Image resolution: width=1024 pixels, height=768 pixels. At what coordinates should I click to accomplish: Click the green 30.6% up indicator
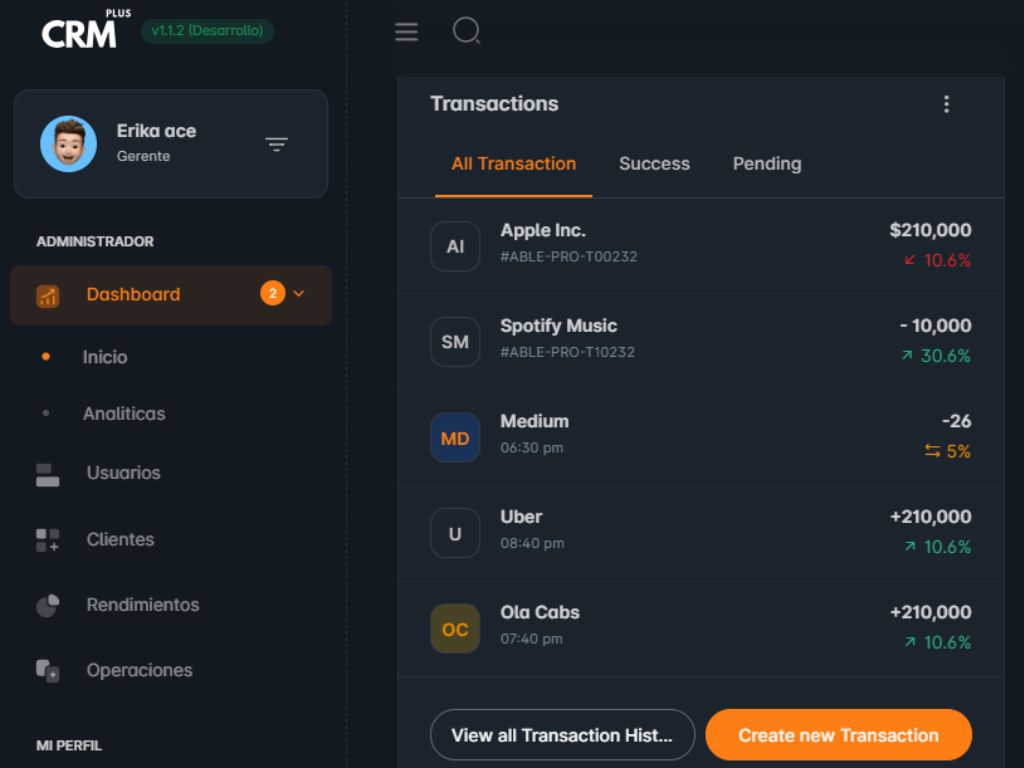click(936, 356)
